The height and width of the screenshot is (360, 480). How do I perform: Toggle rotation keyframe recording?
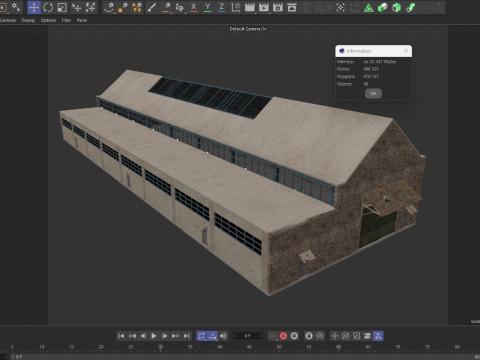coord(345,336)
